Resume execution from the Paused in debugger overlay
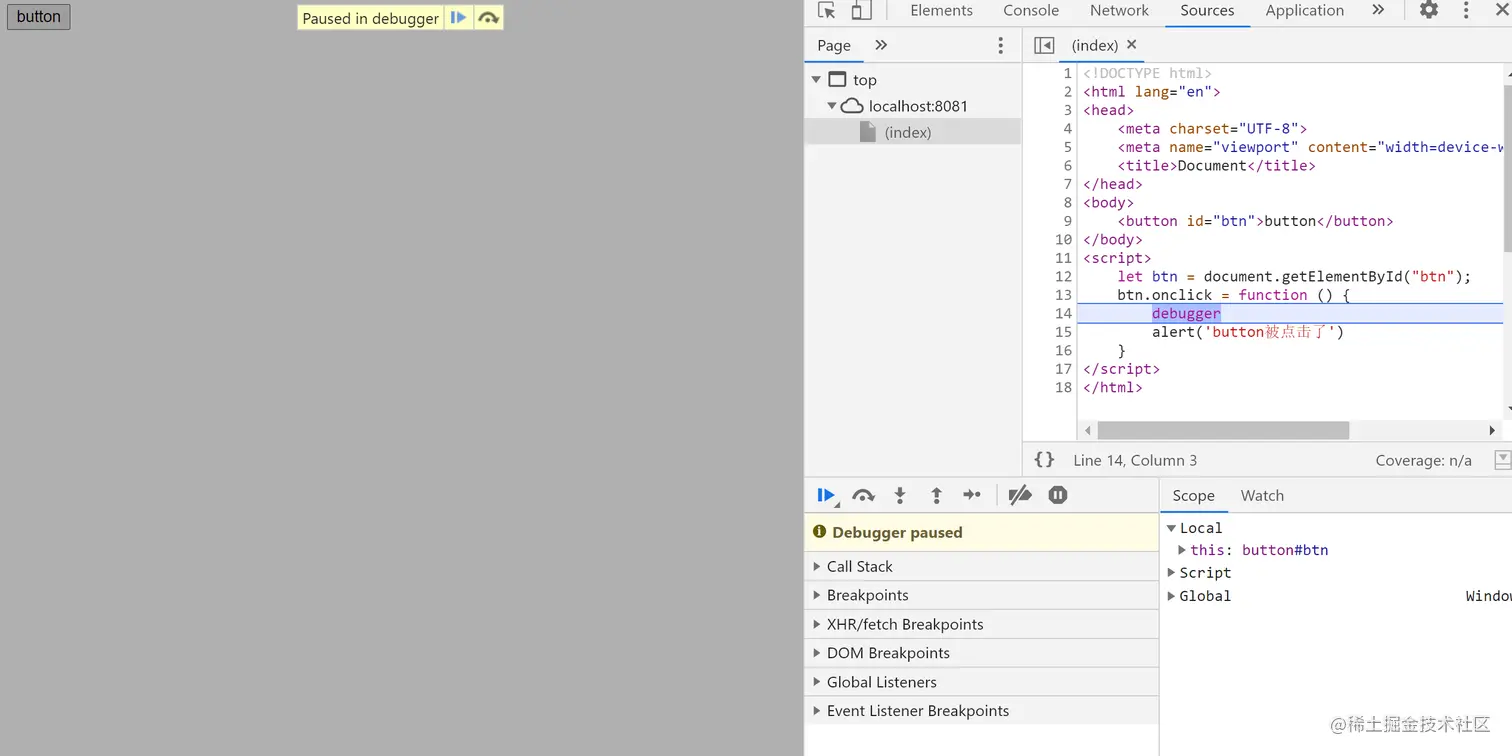Image resolution: width=1512 pixels, height=756 pixels. point(458,18)
